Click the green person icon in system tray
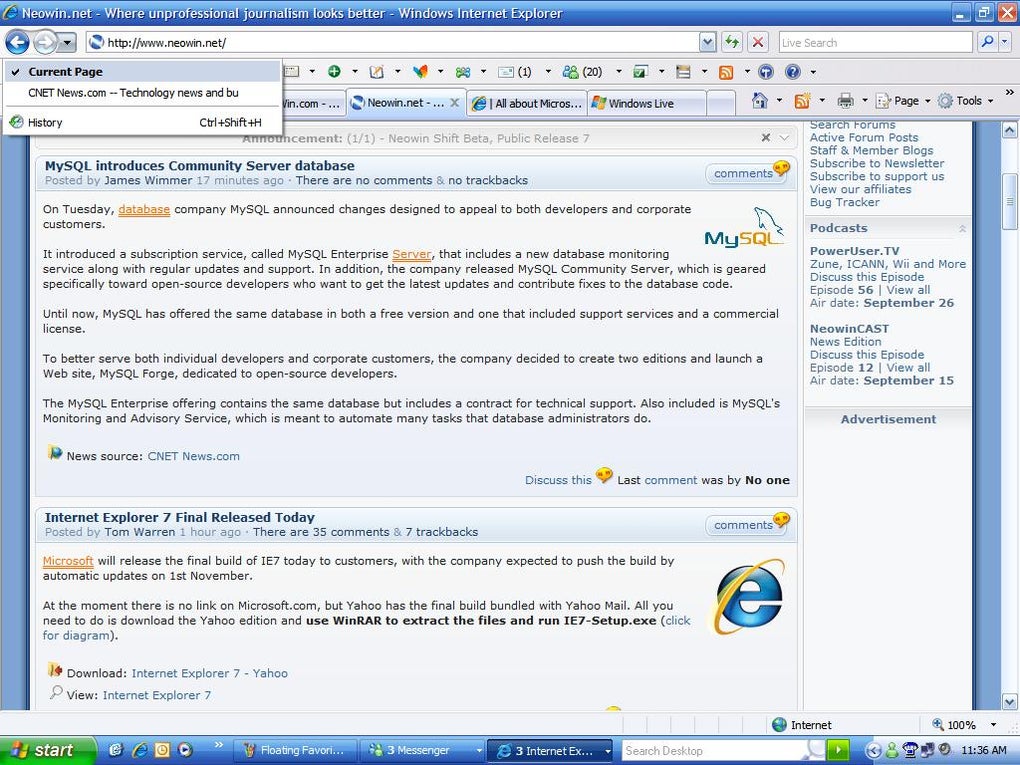1020x765 pixels. (892, 750)
